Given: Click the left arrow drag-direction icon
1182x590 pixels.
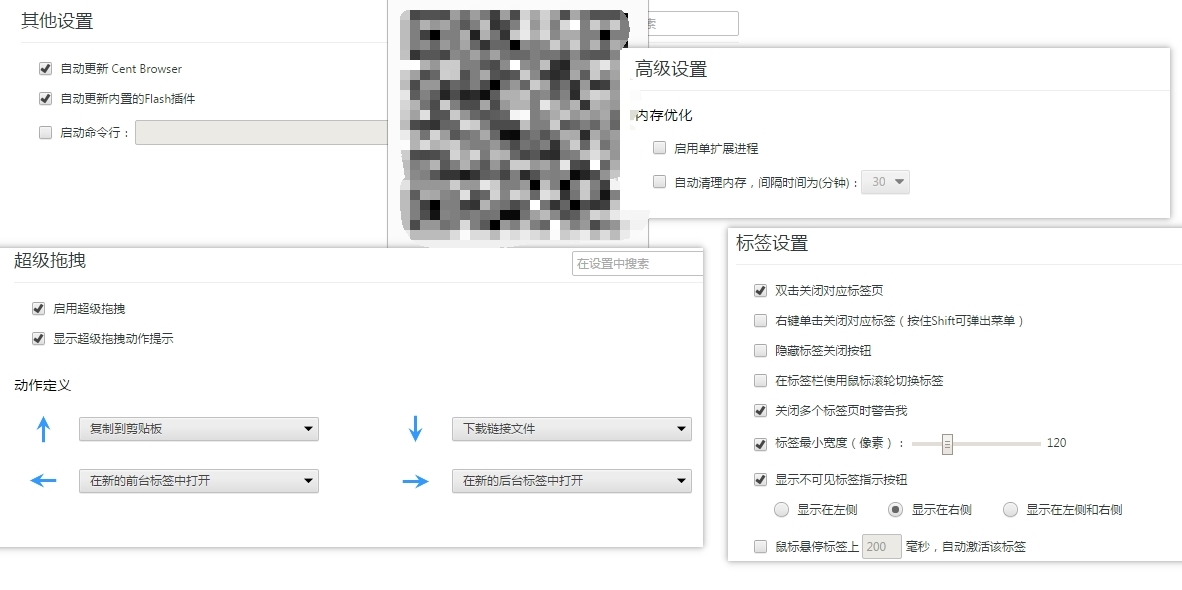Looking at the screenshot, I should (43, 481).
